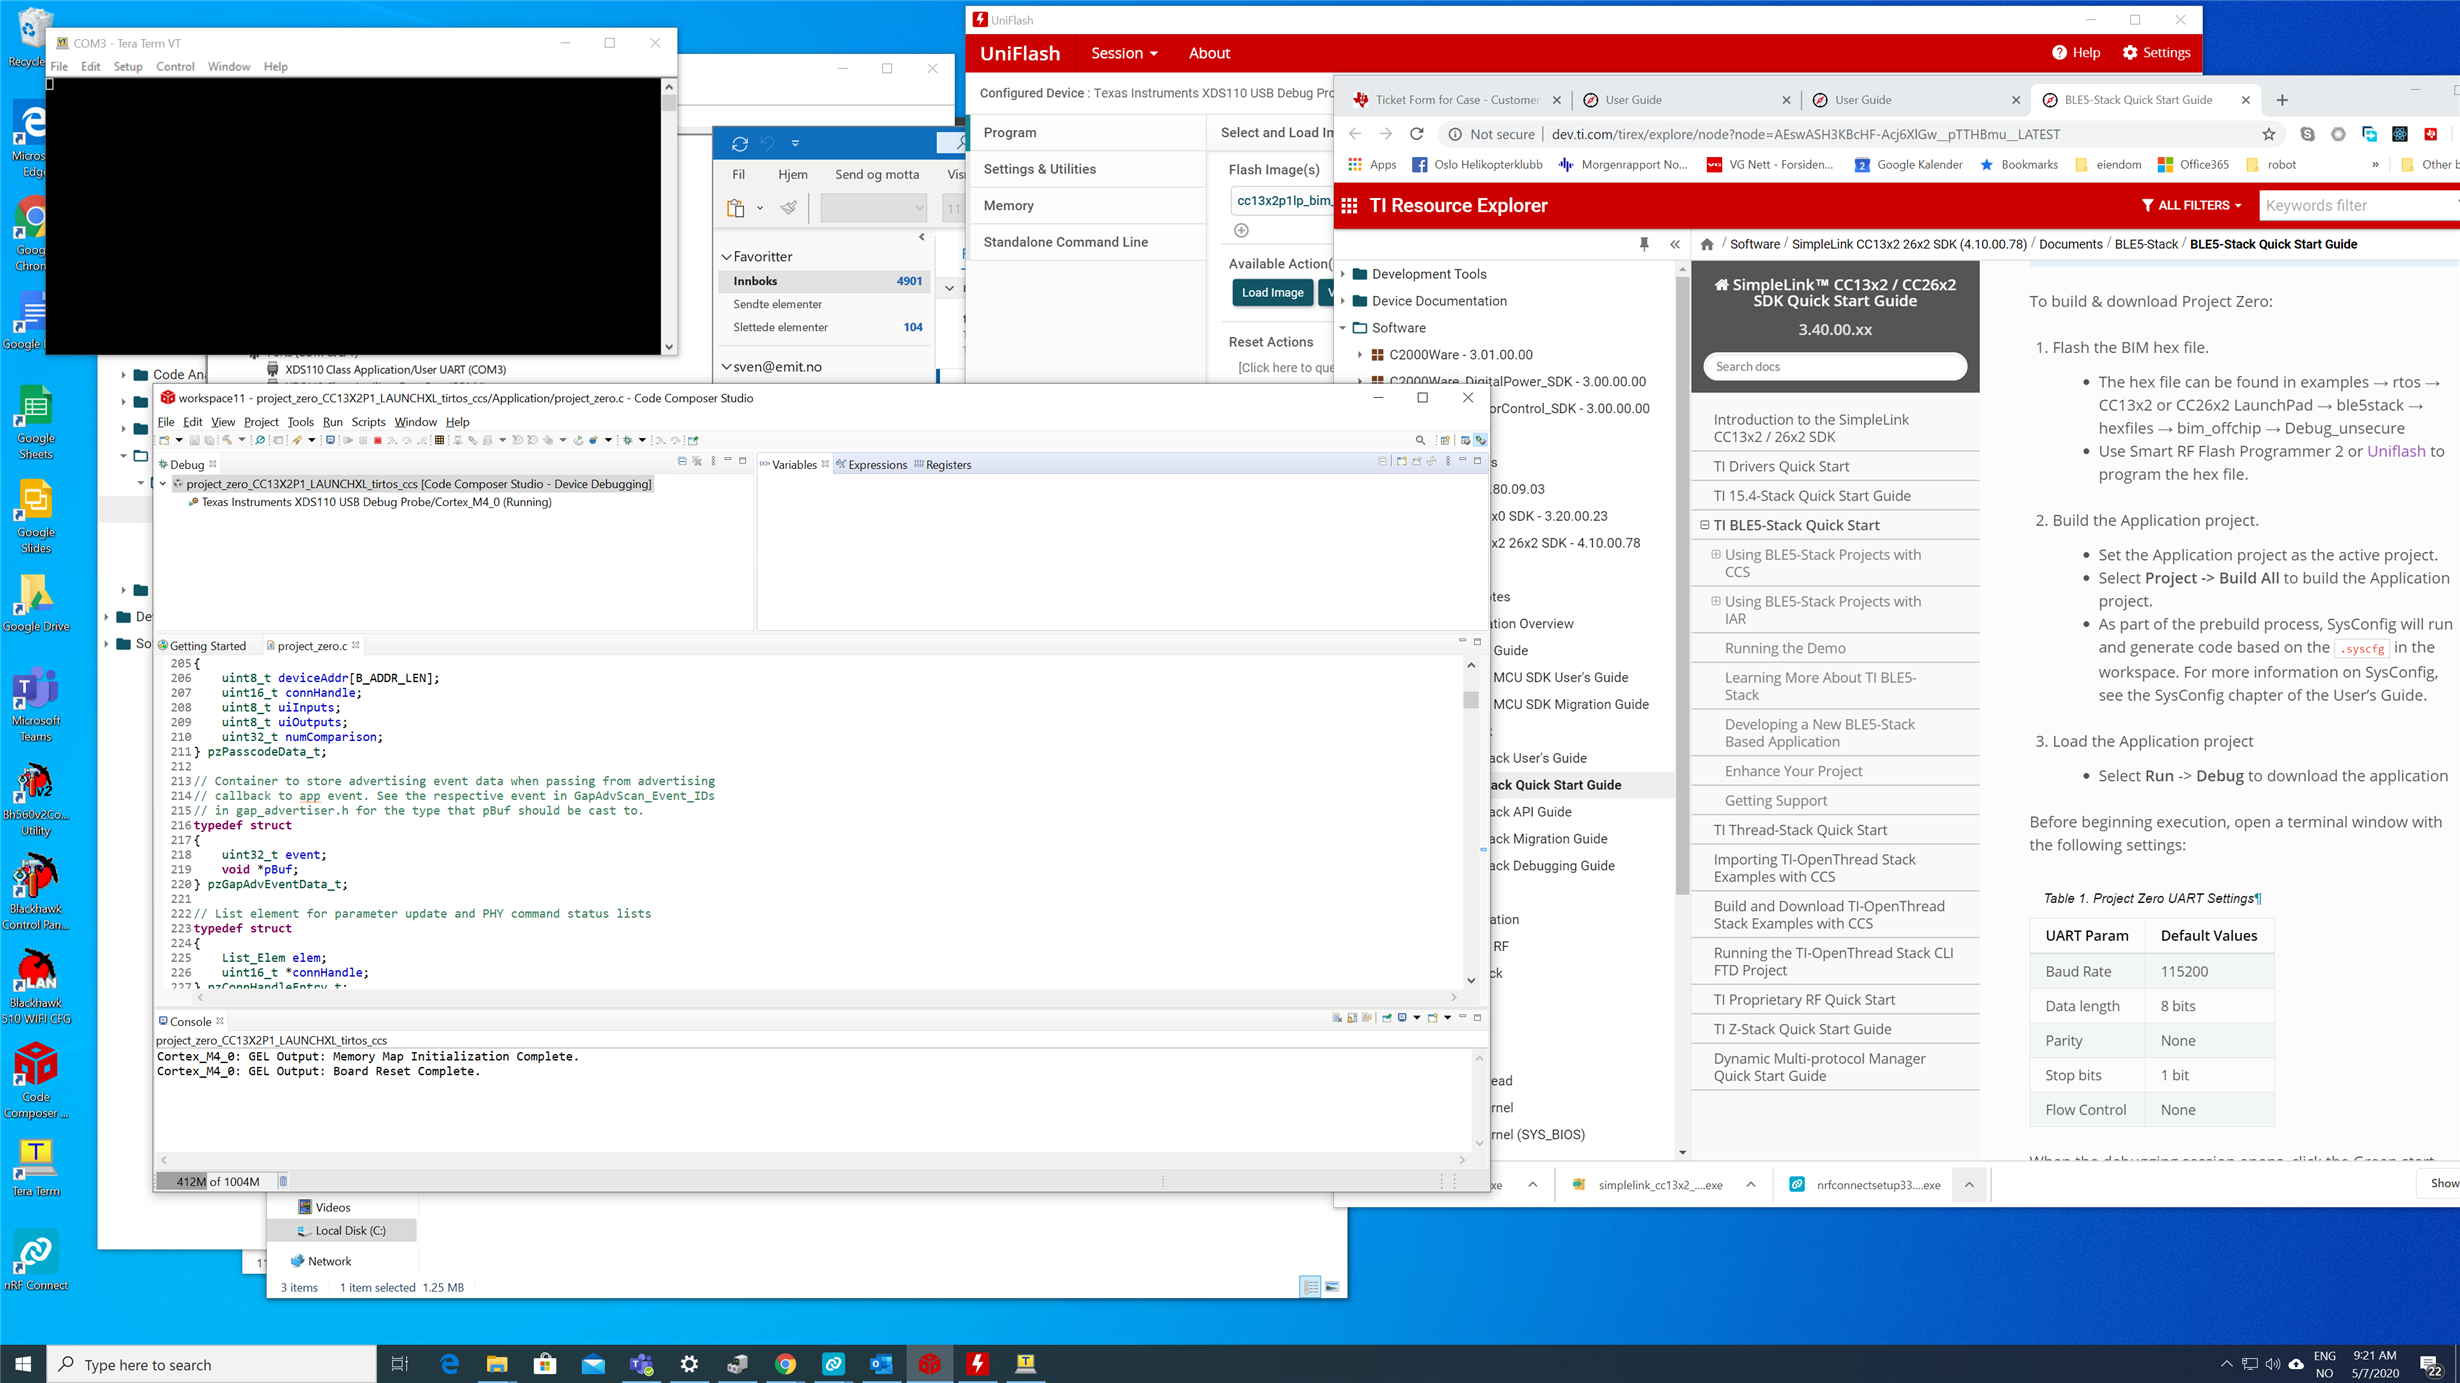Viewport: 2460px width, 1383px height.
Task: Collapse the debug project tree node
Action: tap(163, 484)
